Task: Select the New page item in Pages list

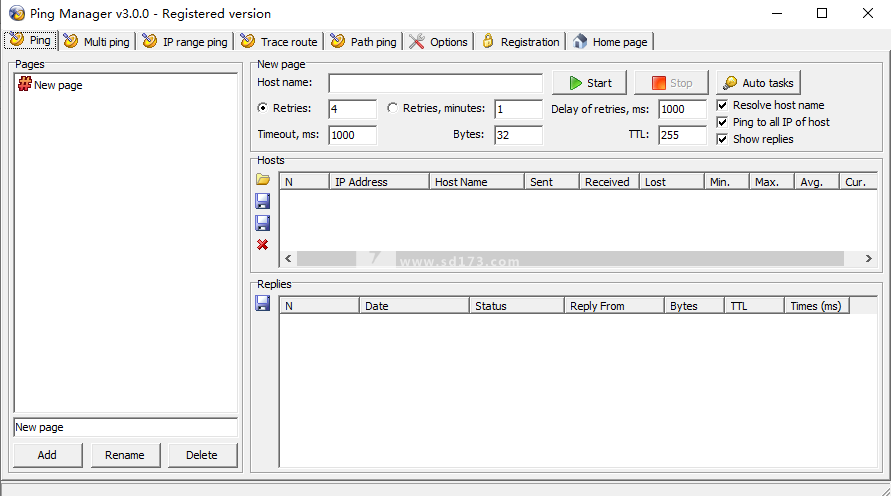Action: (57, 86)
